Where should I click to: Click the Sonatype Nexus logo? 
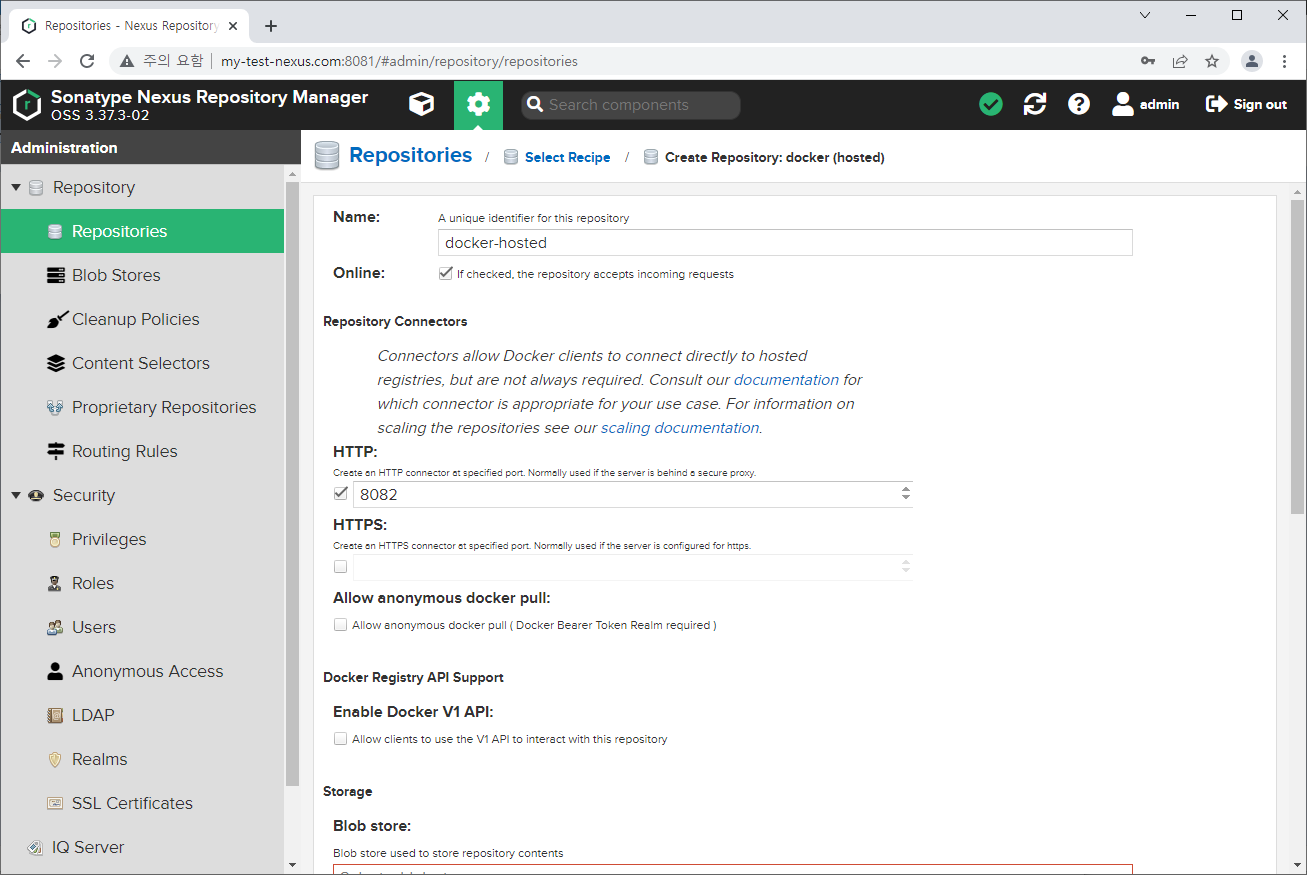coord(27,104)
